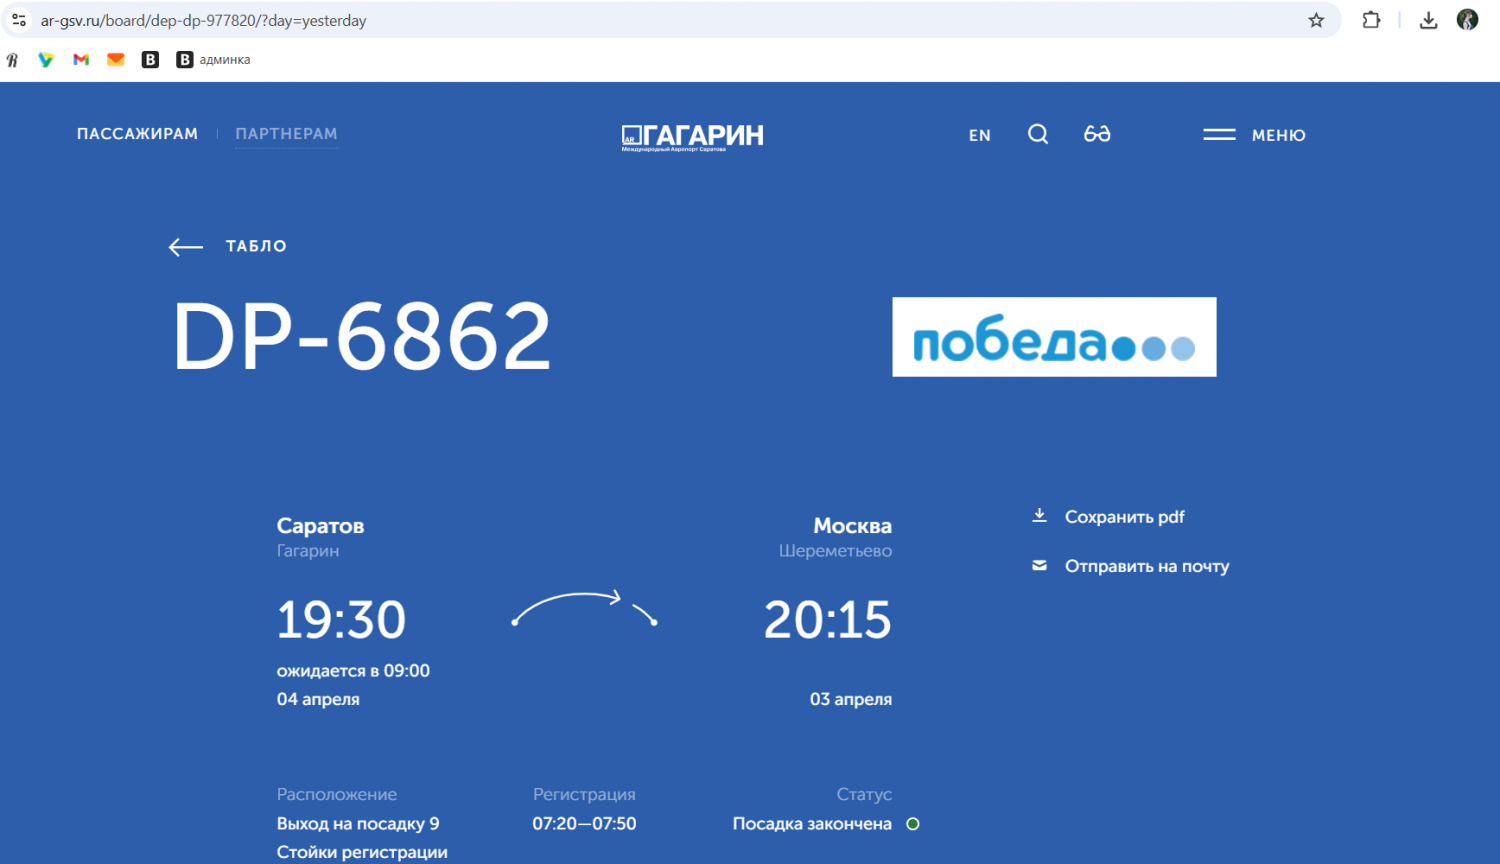Screen dimensions: 1500x864
Task: Open browser downloads tray icon
Action: pos(1428,20)
